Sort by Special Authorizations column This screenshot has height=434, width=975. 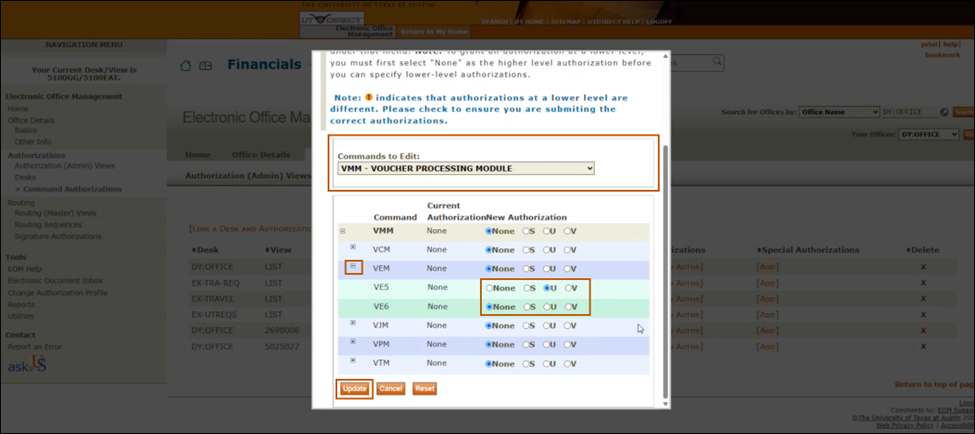(808, 250)
